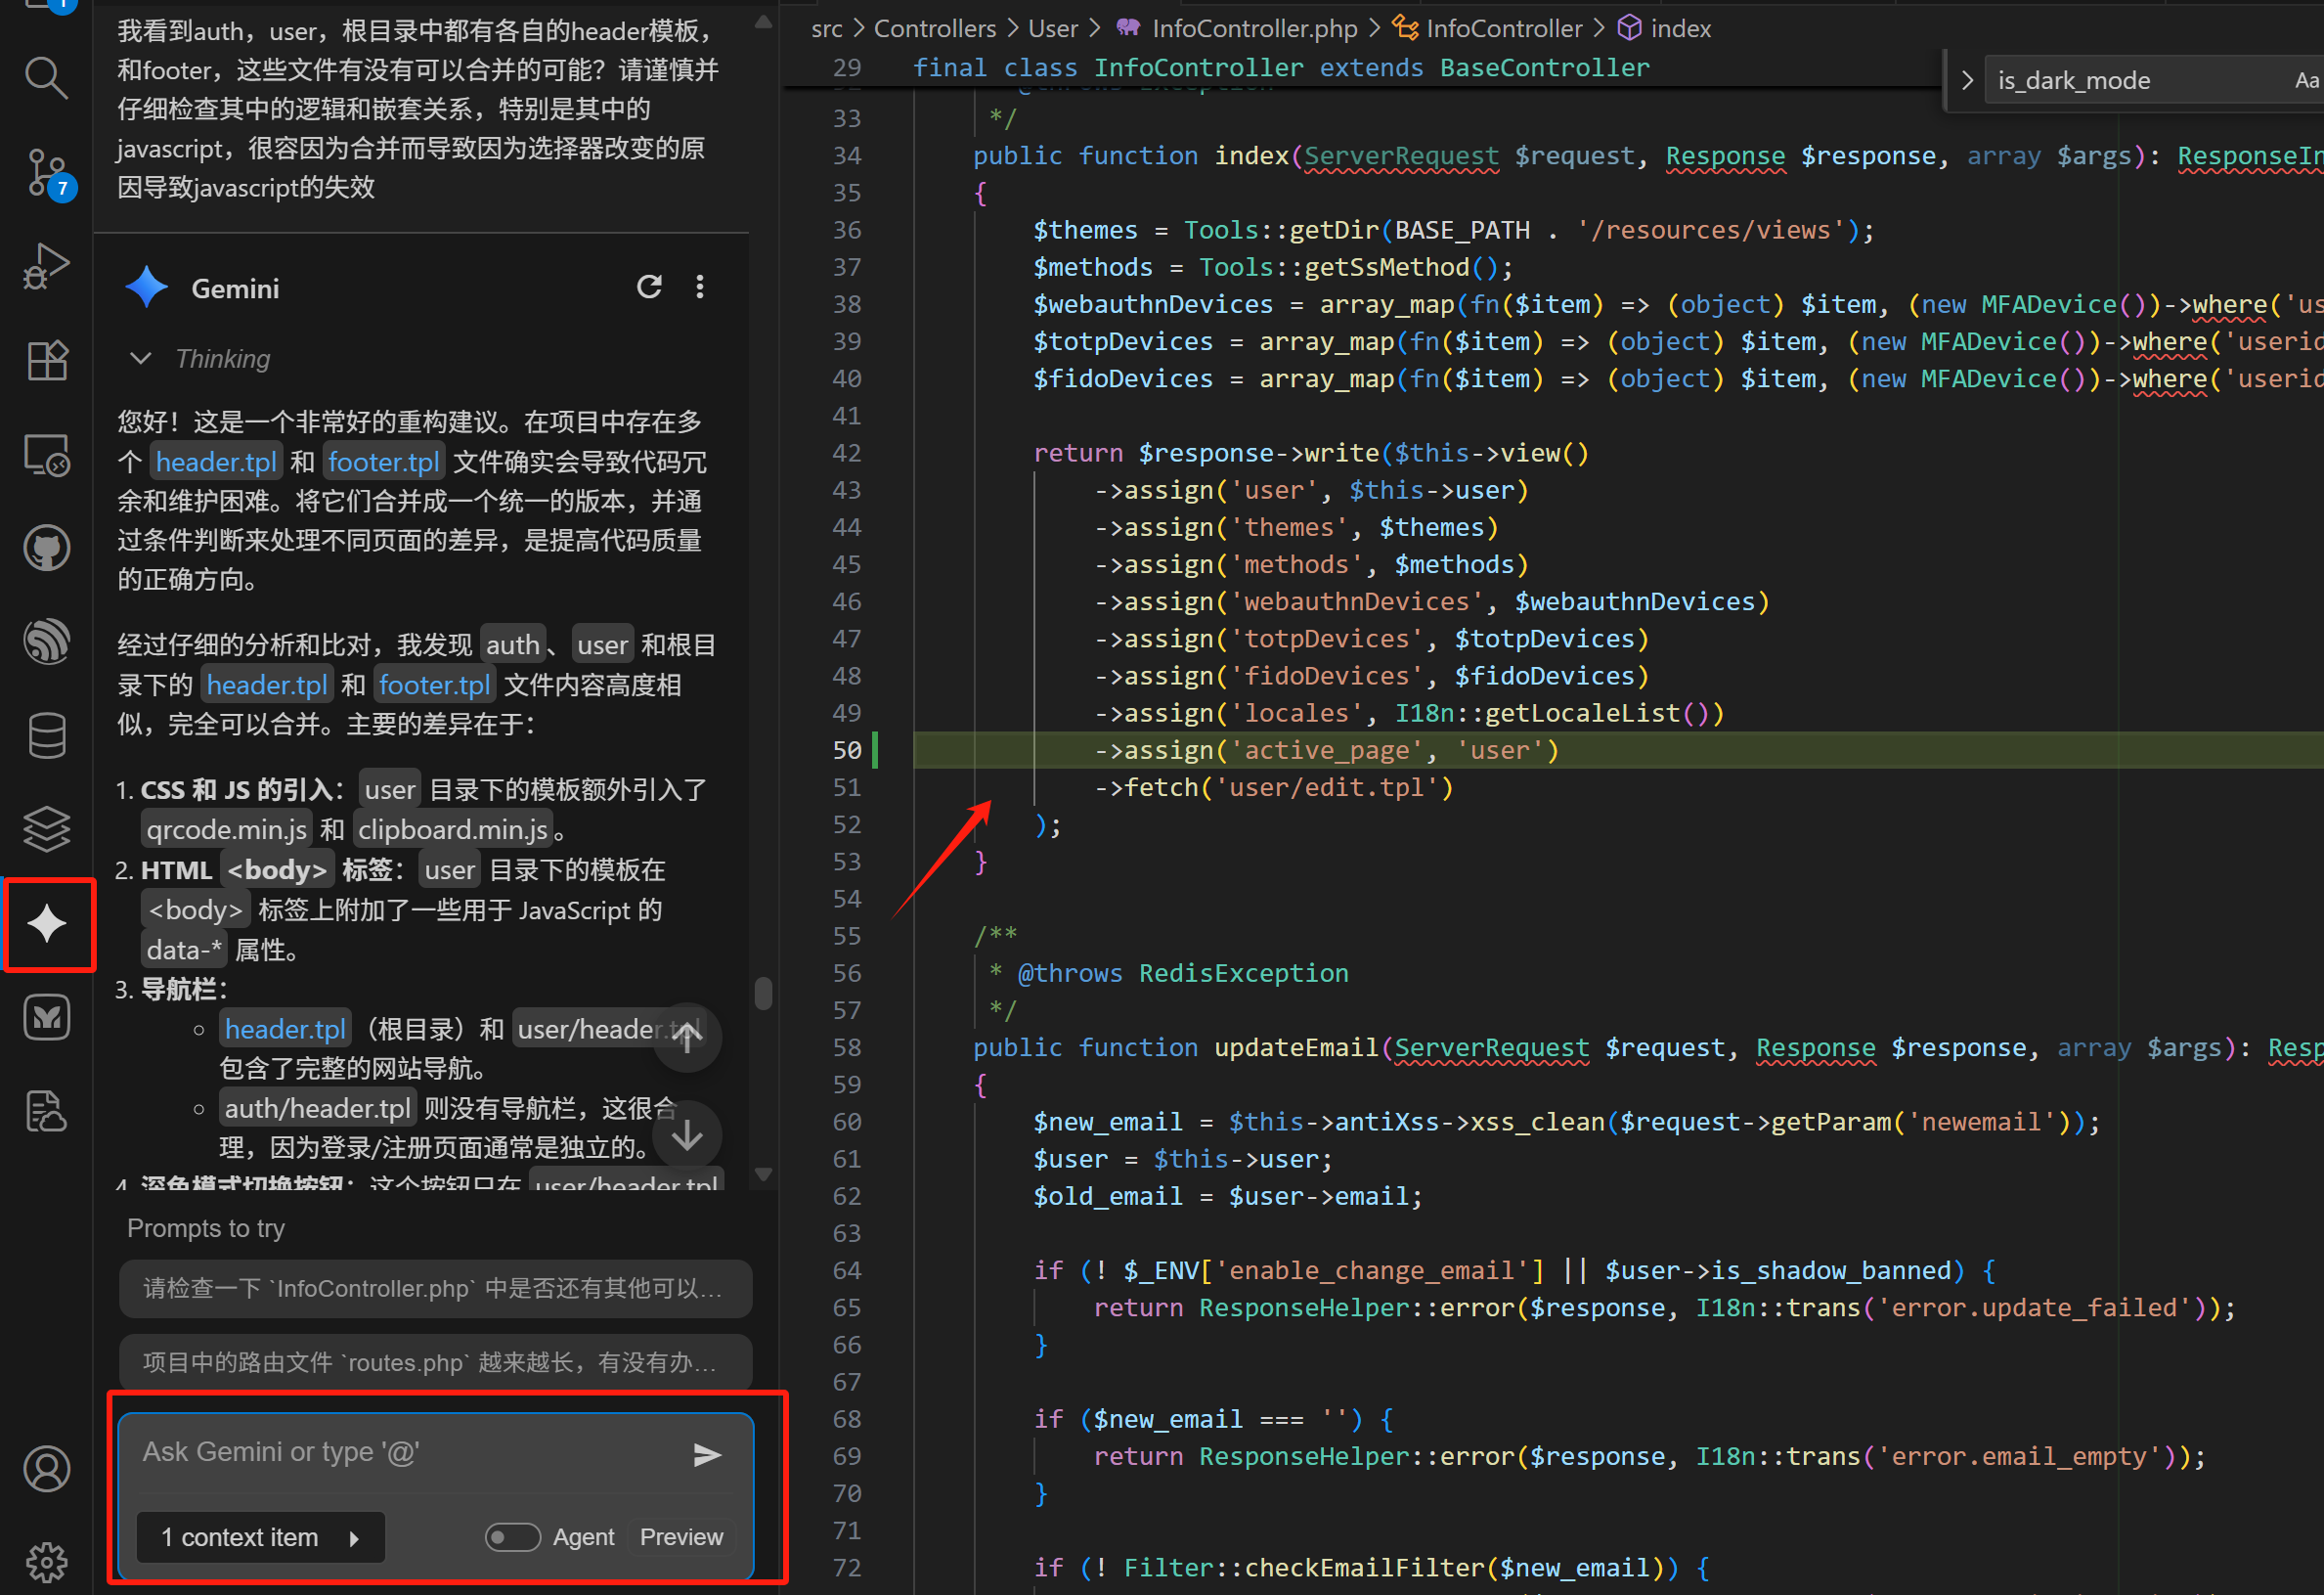This screenshot has width=2324, height=1595.
Task: Open Gemini response more-options menu
Action: click(x=700, y=288)
